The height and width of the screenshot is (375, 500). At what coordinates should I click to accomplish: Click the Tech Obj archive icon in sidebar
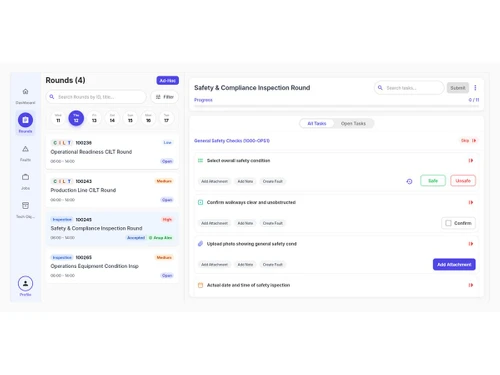point(25,205)
